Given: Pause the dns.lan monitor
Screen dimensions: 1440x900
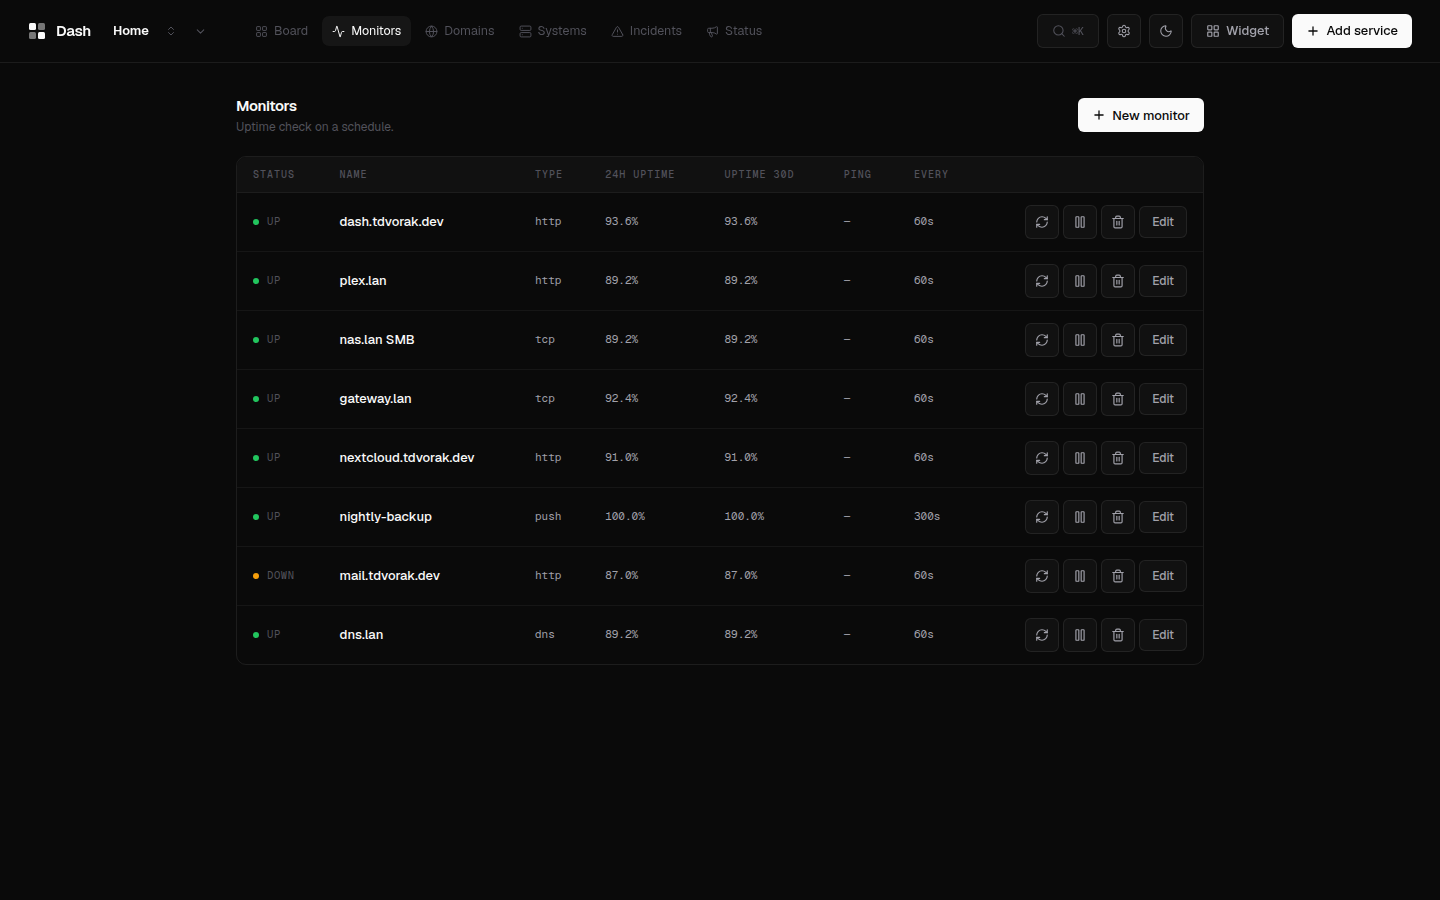Looking at the screenshot, I should (1080, 635).
